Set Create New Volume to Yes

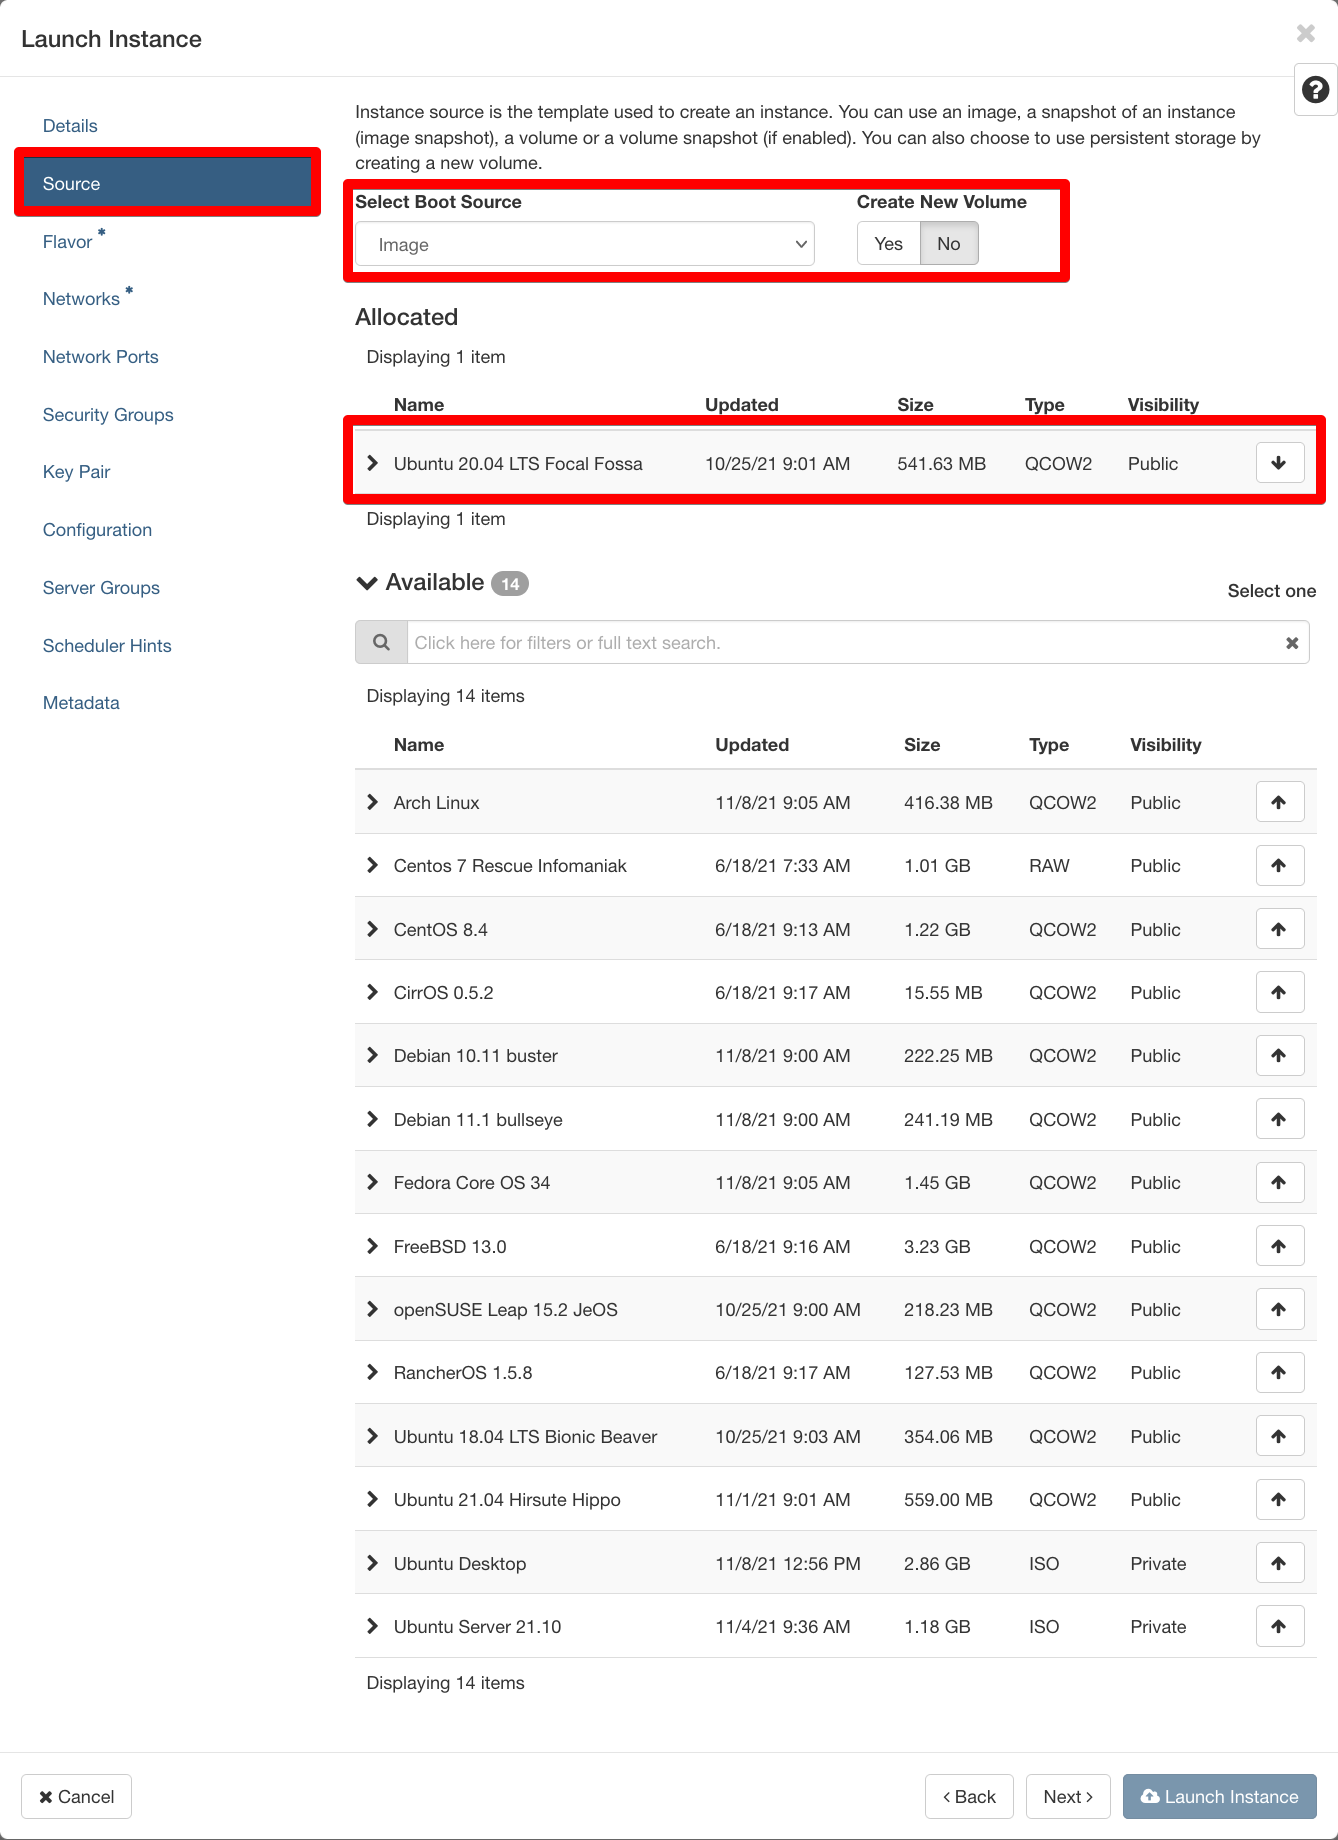point(888,243)
